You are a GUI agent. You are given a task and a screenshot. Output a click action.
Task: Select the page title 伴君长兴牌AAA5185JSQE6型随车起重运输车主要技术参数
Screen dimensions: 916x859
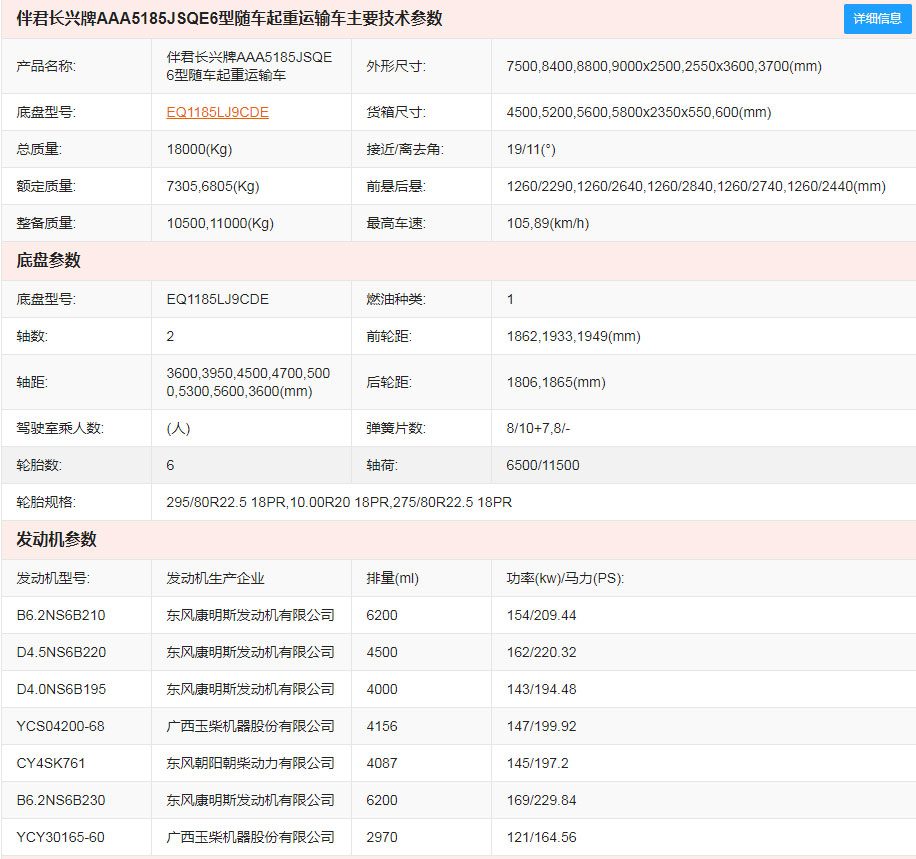pos(229,19)
